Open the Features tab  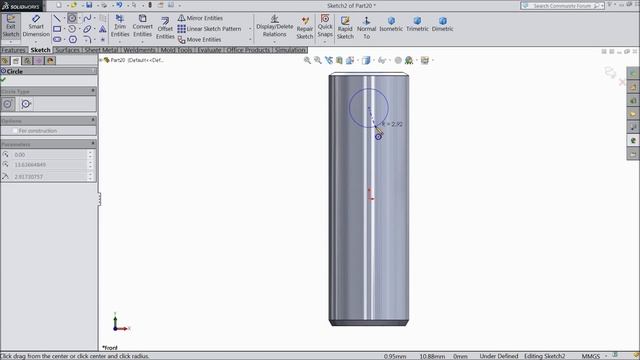(13, 50)
